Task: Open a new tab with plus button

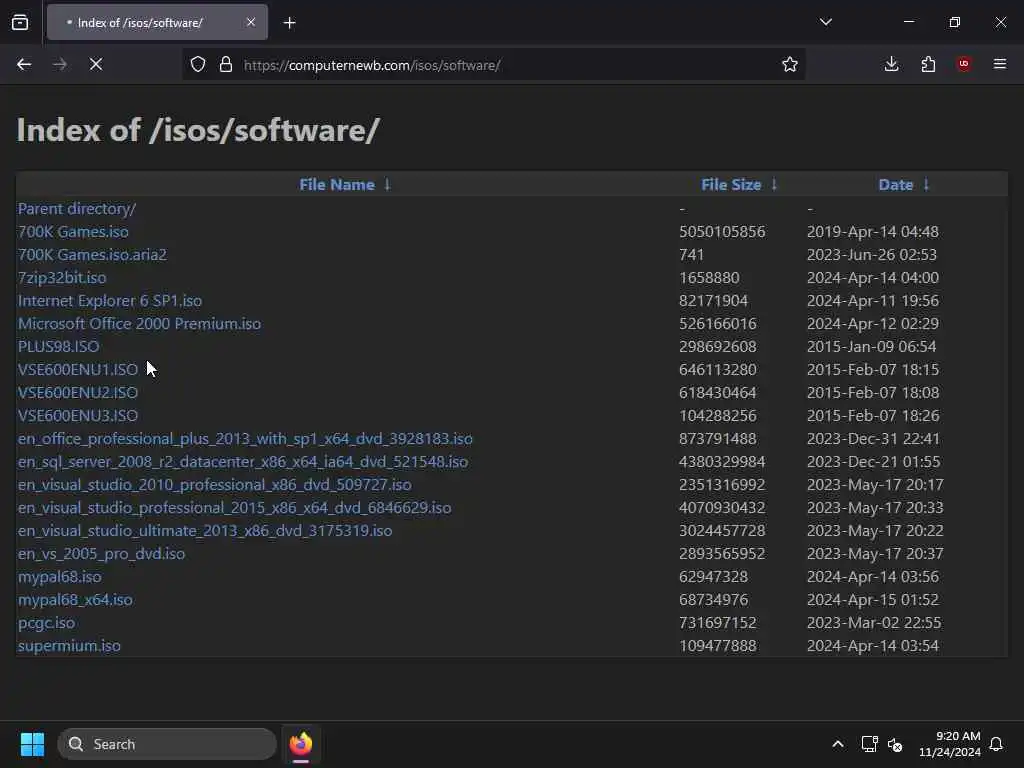Action: tap(289, 23)
